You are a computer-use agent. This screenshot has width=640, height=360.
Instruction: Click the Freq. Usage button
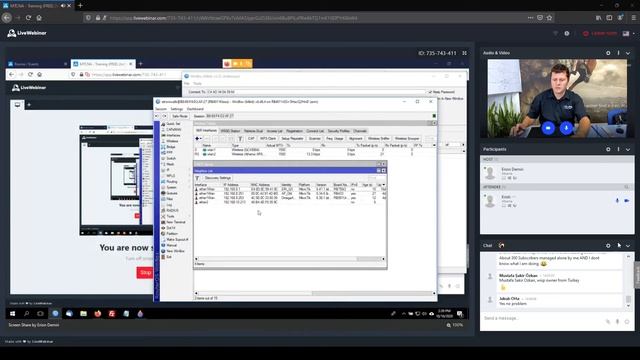(x=335, y=139)
